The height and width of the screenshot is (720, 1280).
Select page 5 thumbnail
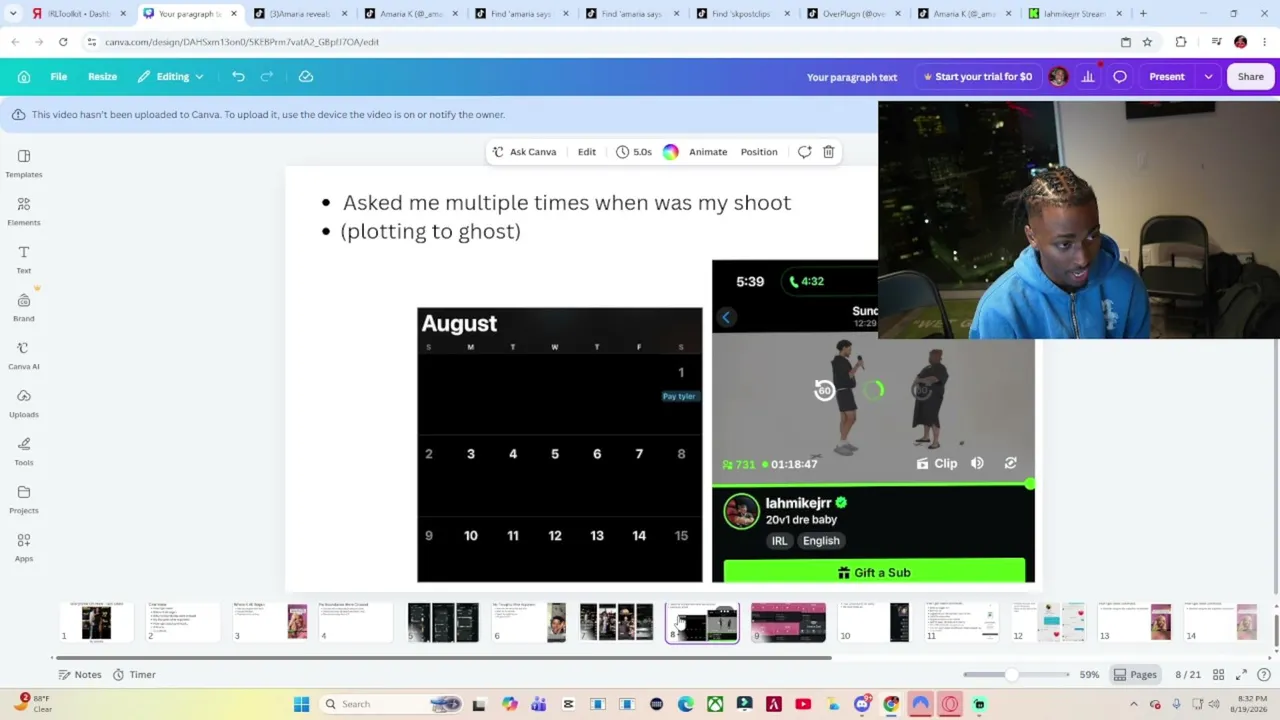[443, 622]
